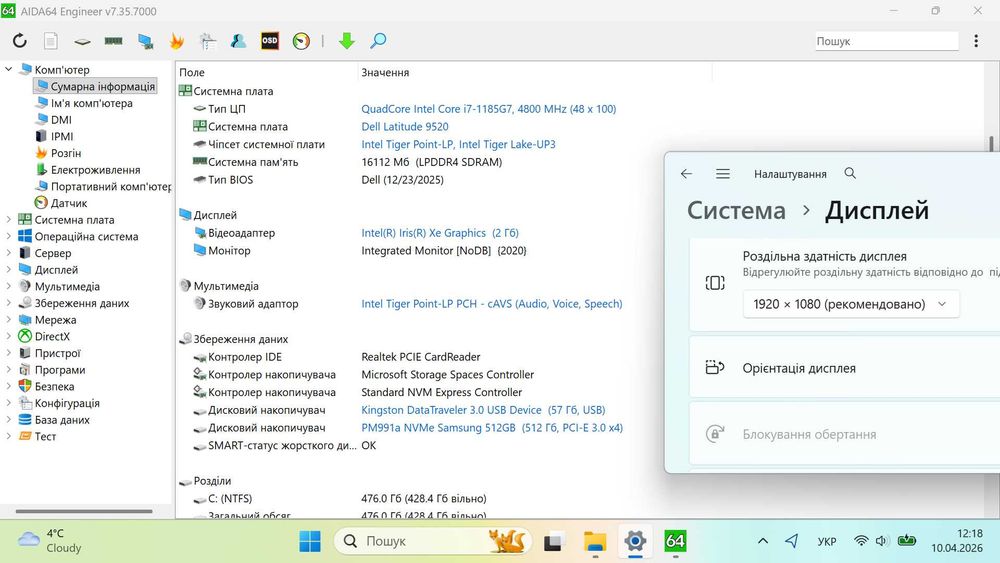Click the magnifier search toolbar icon

(x=378, y=41)
